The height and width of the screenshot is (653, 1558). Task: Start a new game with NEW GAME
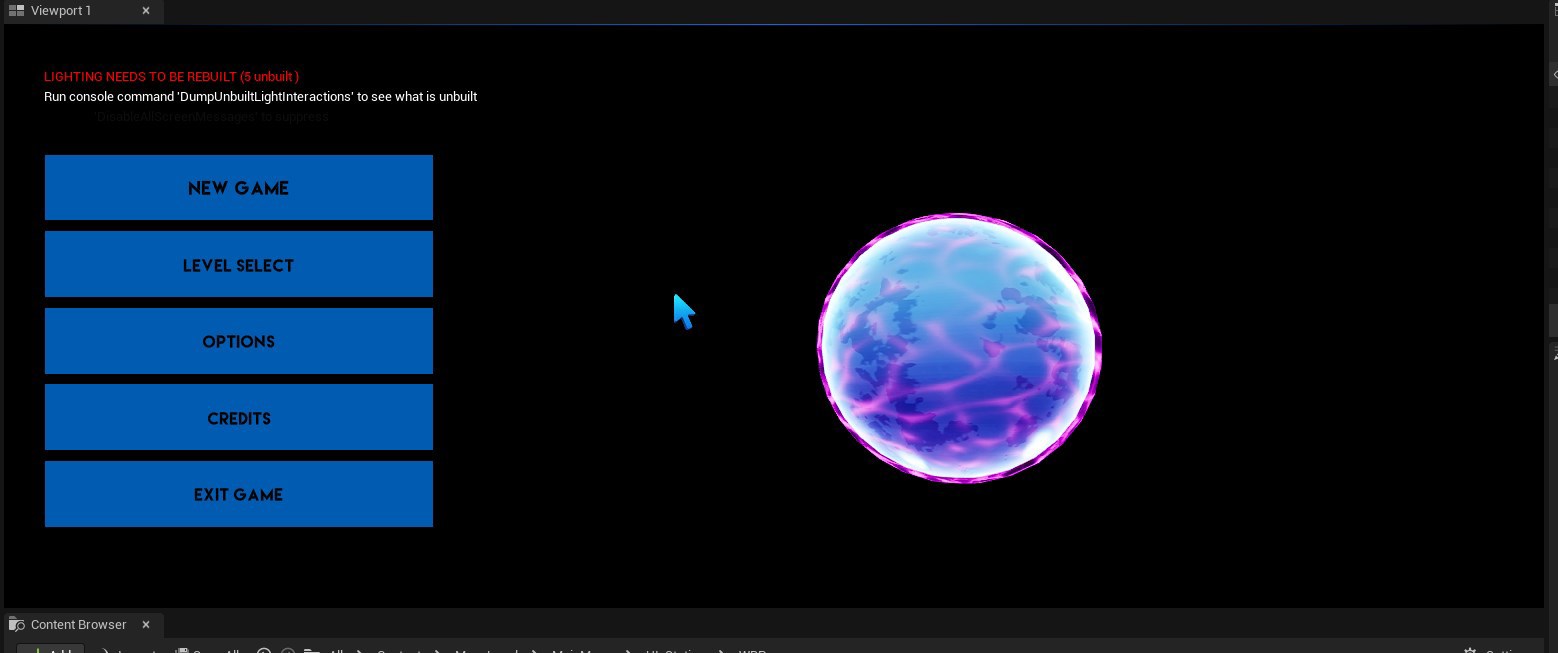click(x=238, y=187)
